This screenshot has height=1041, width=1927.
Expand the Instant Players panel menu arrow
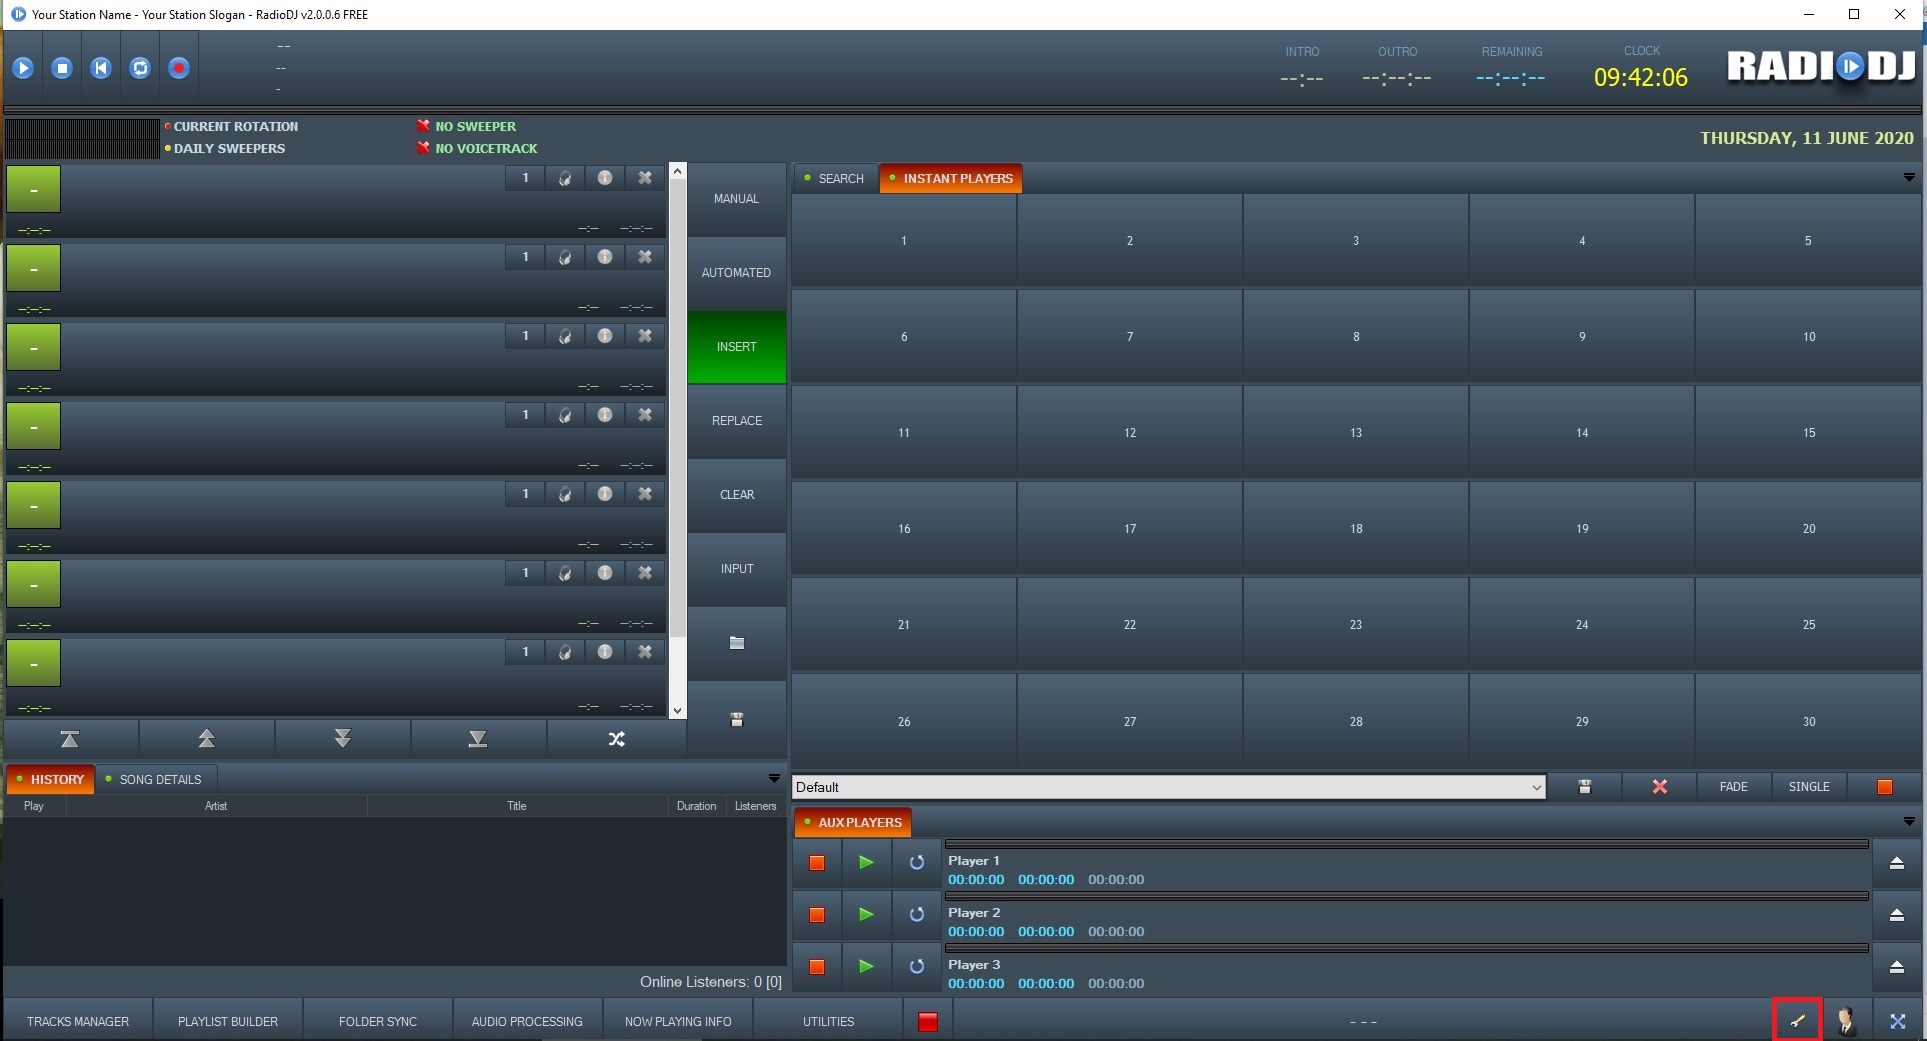[1908, 178]
